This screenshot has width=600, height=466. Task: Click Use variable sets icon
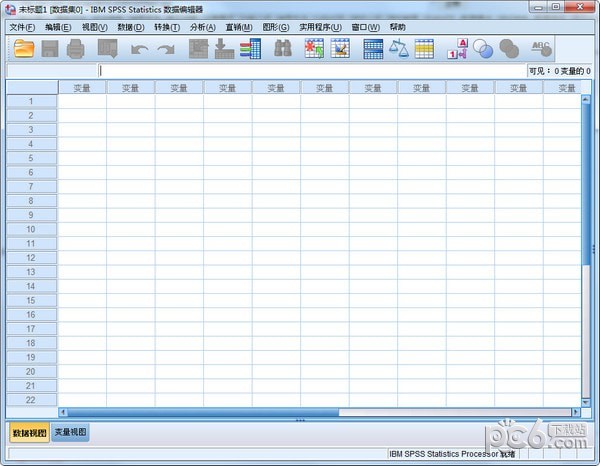pyautogui.click(x=483, y=49)
